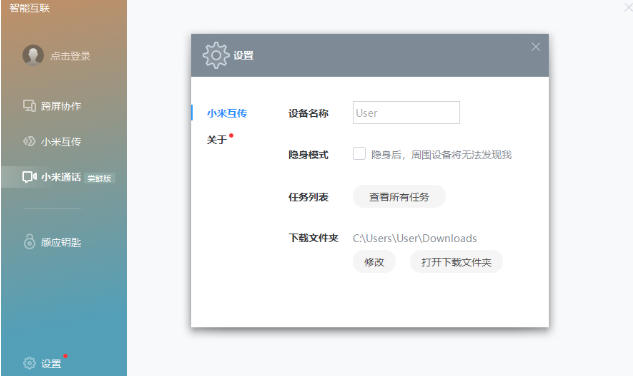The image size is (633, 387).
Task: Click the C:\Users\User\Downloads path text
Action: coord(415,238)
